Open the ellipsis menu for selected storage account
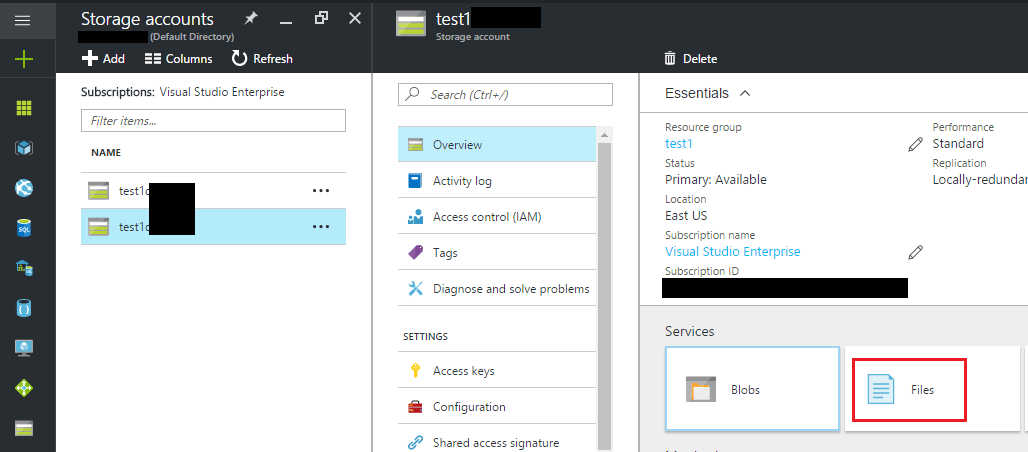 tap(320, 227)
